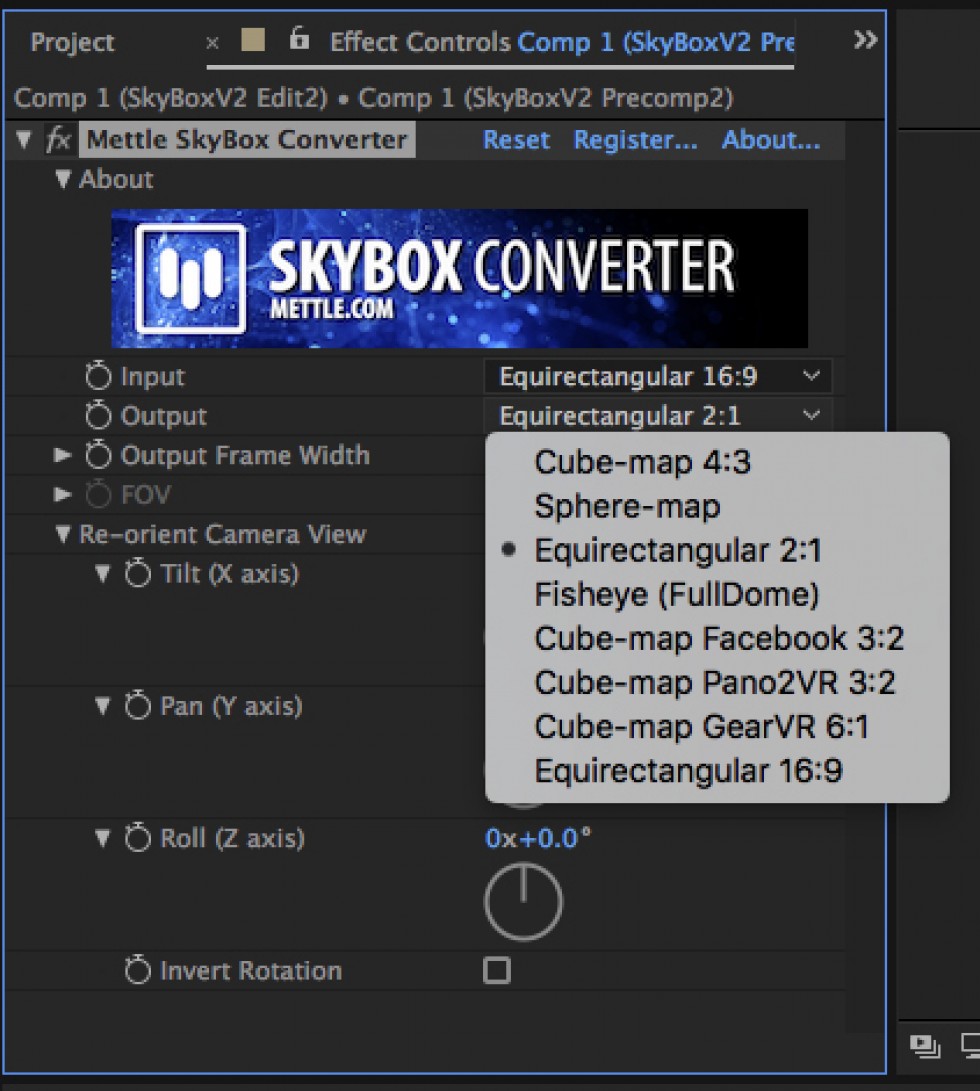980x1091 pixels.
Task: Toggle the Pan (Y axis) stopwatch
Action: coord(137,706)
